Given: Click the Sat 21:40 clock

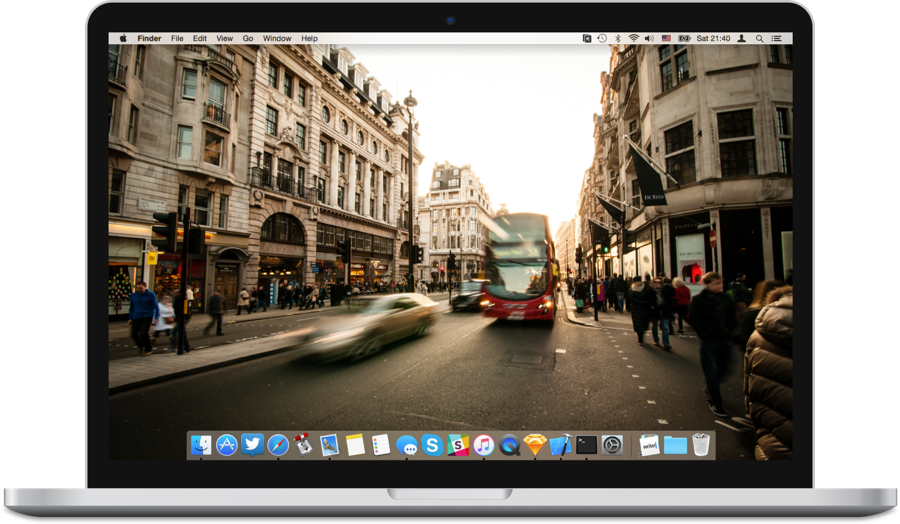Looking at the screenshot, I should [x=713, y=38].
